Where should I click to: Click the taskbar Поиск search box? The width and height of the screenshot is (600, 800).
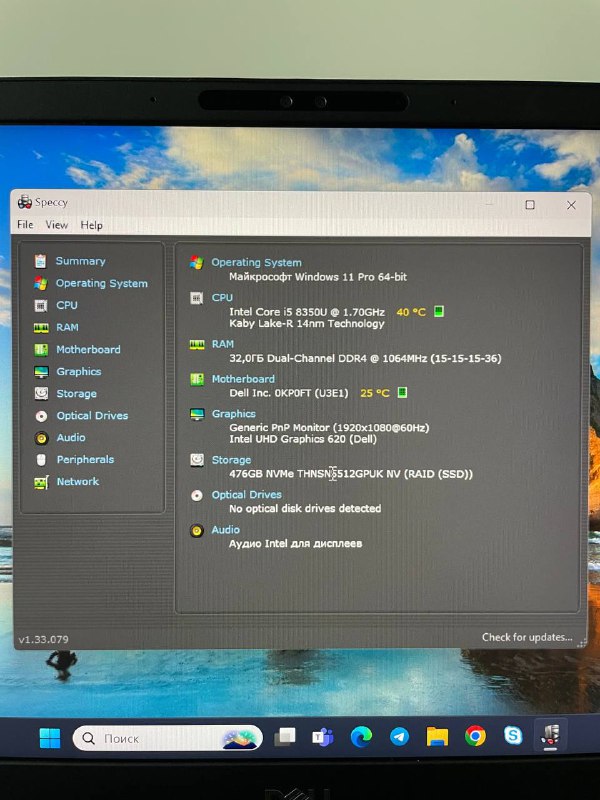coord(168,738)
